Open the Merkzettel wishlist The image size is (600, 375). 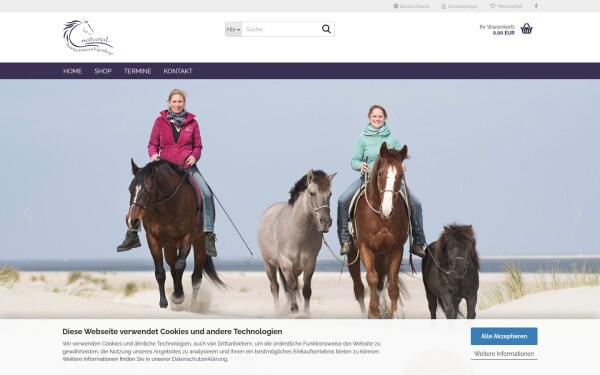coord(506,6)
